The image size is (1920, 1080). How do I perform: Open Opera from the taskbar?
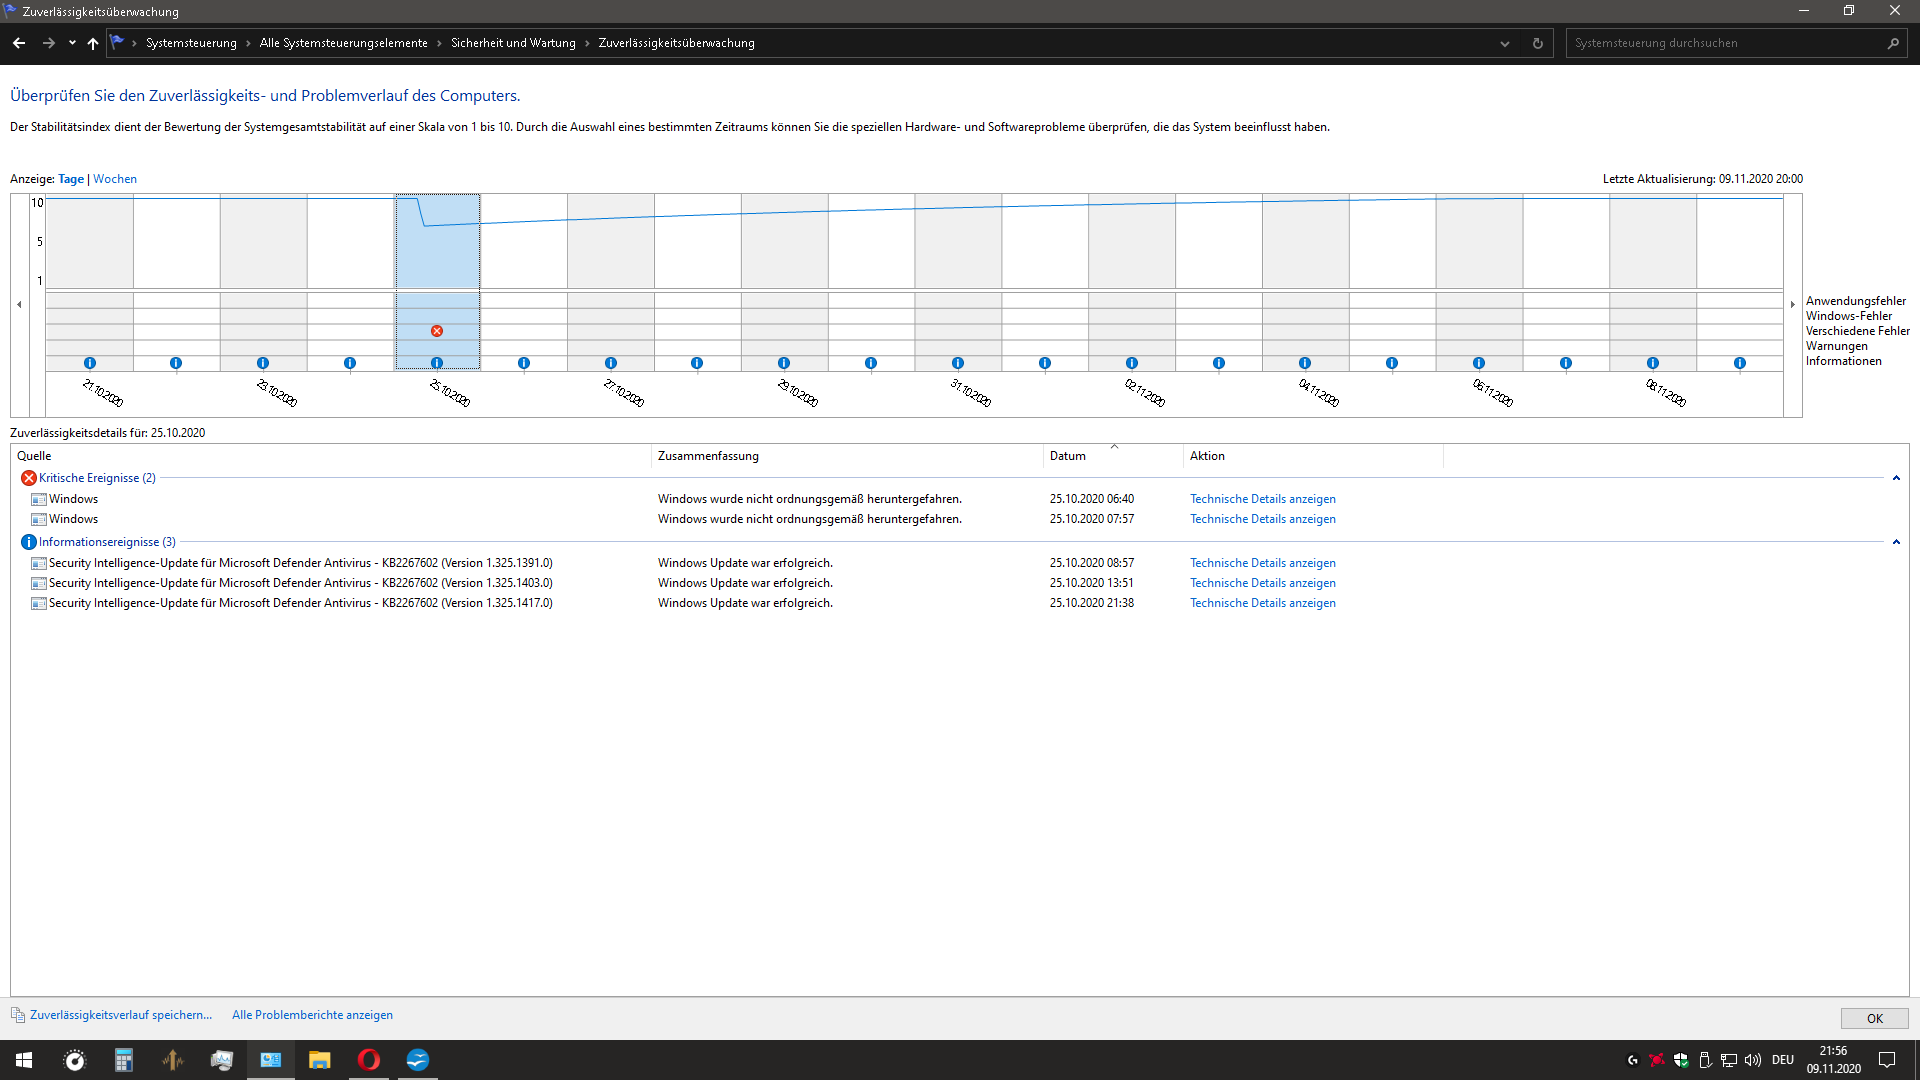368,1060
